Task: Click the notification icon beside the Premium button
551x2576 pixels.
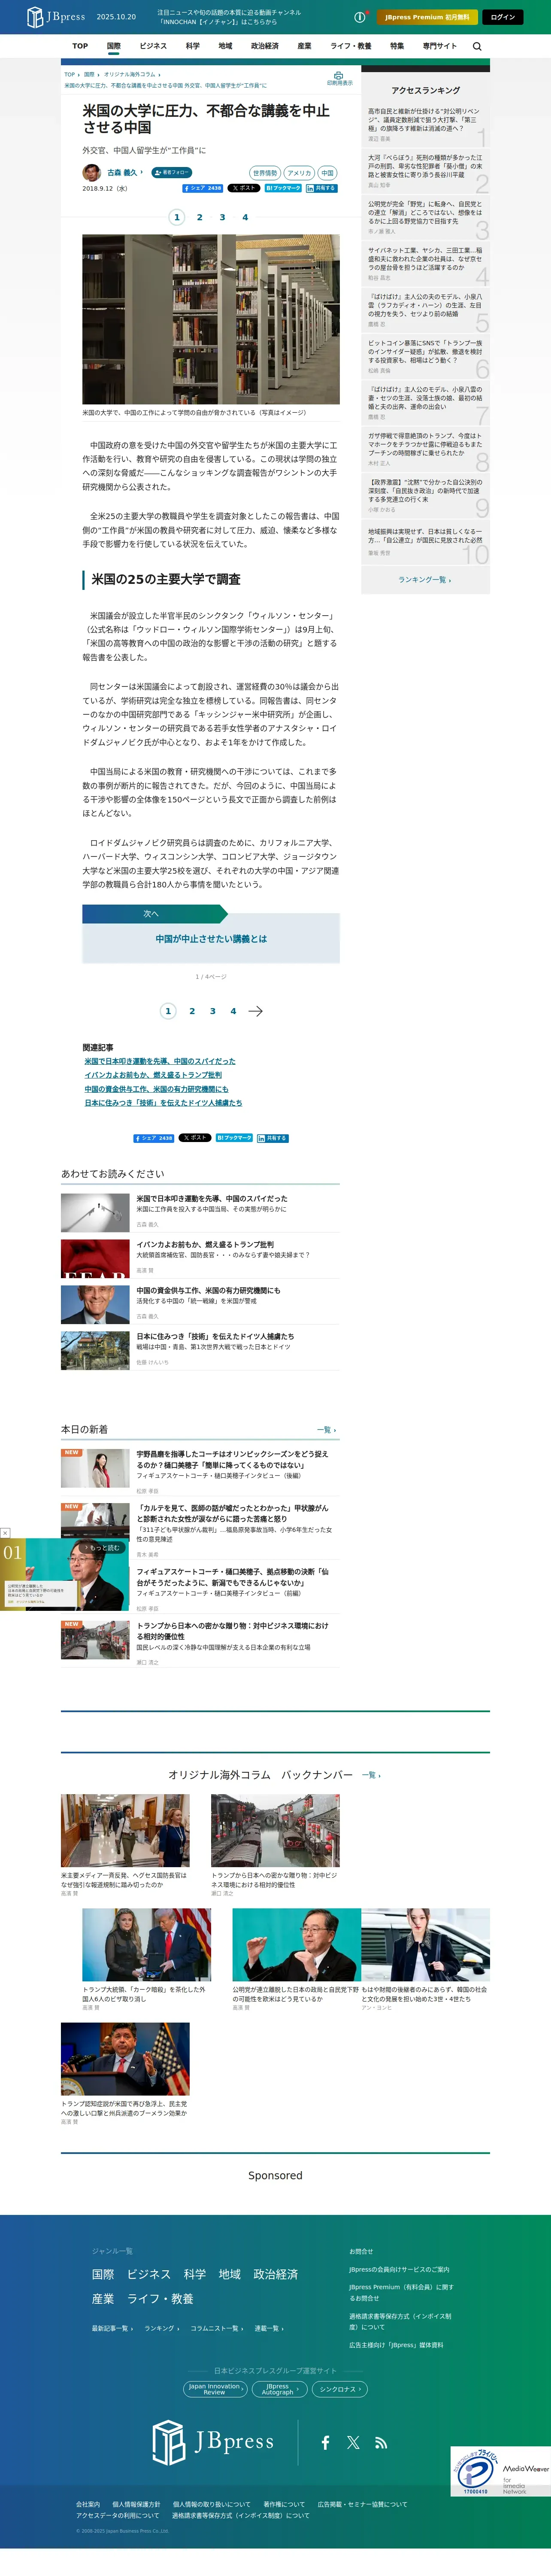Action: coord(360,17)
